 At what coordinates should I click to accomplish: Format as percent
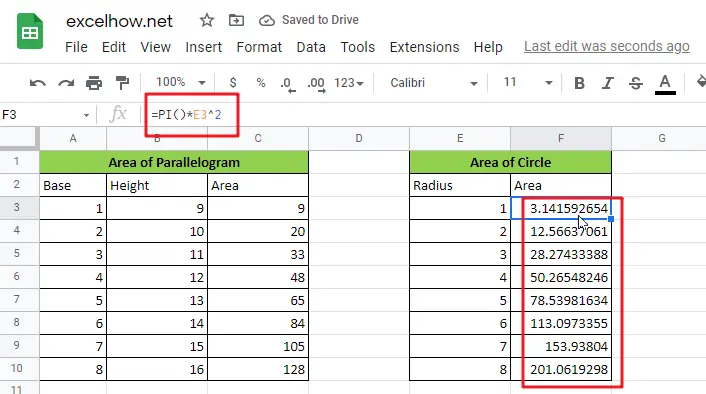tap(261, 83)
